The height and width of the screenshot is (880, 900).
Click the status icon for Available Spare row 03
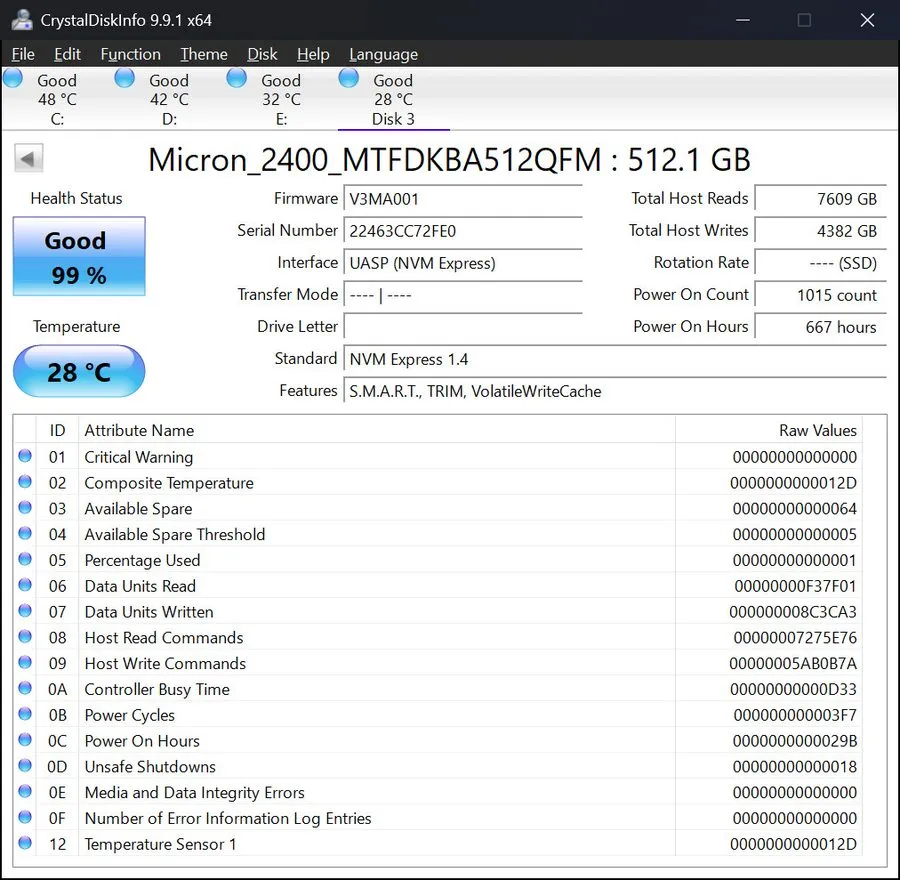[25, 507]
